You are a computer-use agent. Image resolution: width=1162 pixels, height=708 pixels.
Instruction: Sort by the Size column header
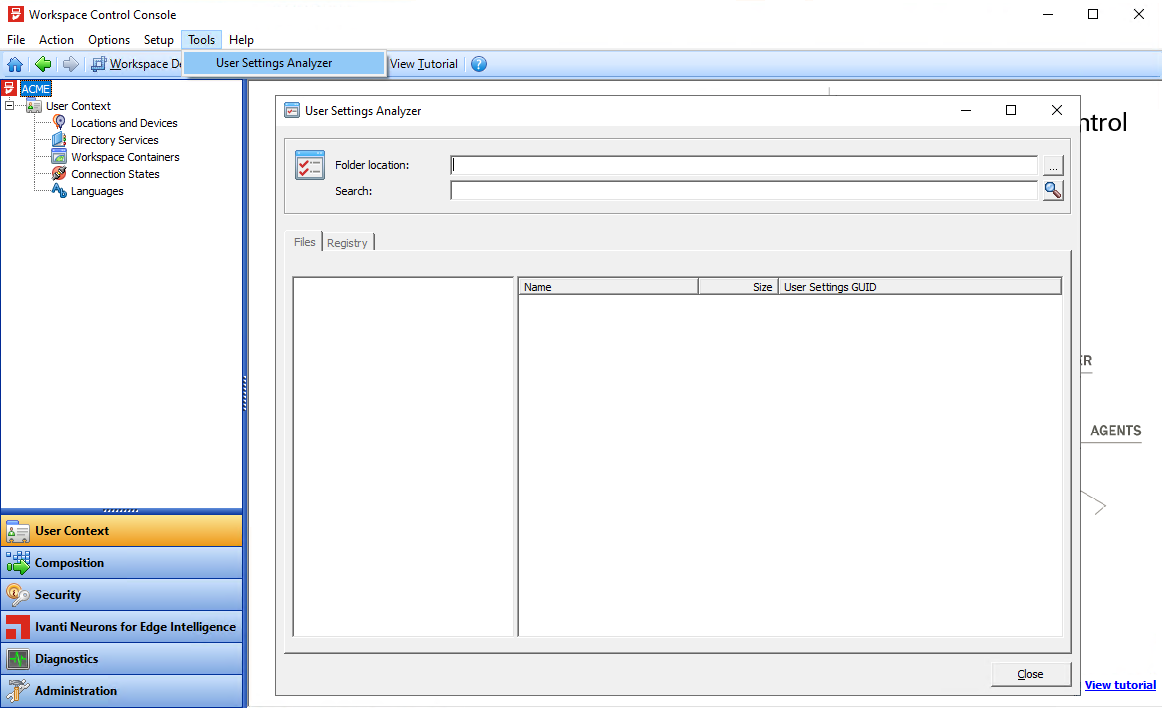click(x=738, y=287)
